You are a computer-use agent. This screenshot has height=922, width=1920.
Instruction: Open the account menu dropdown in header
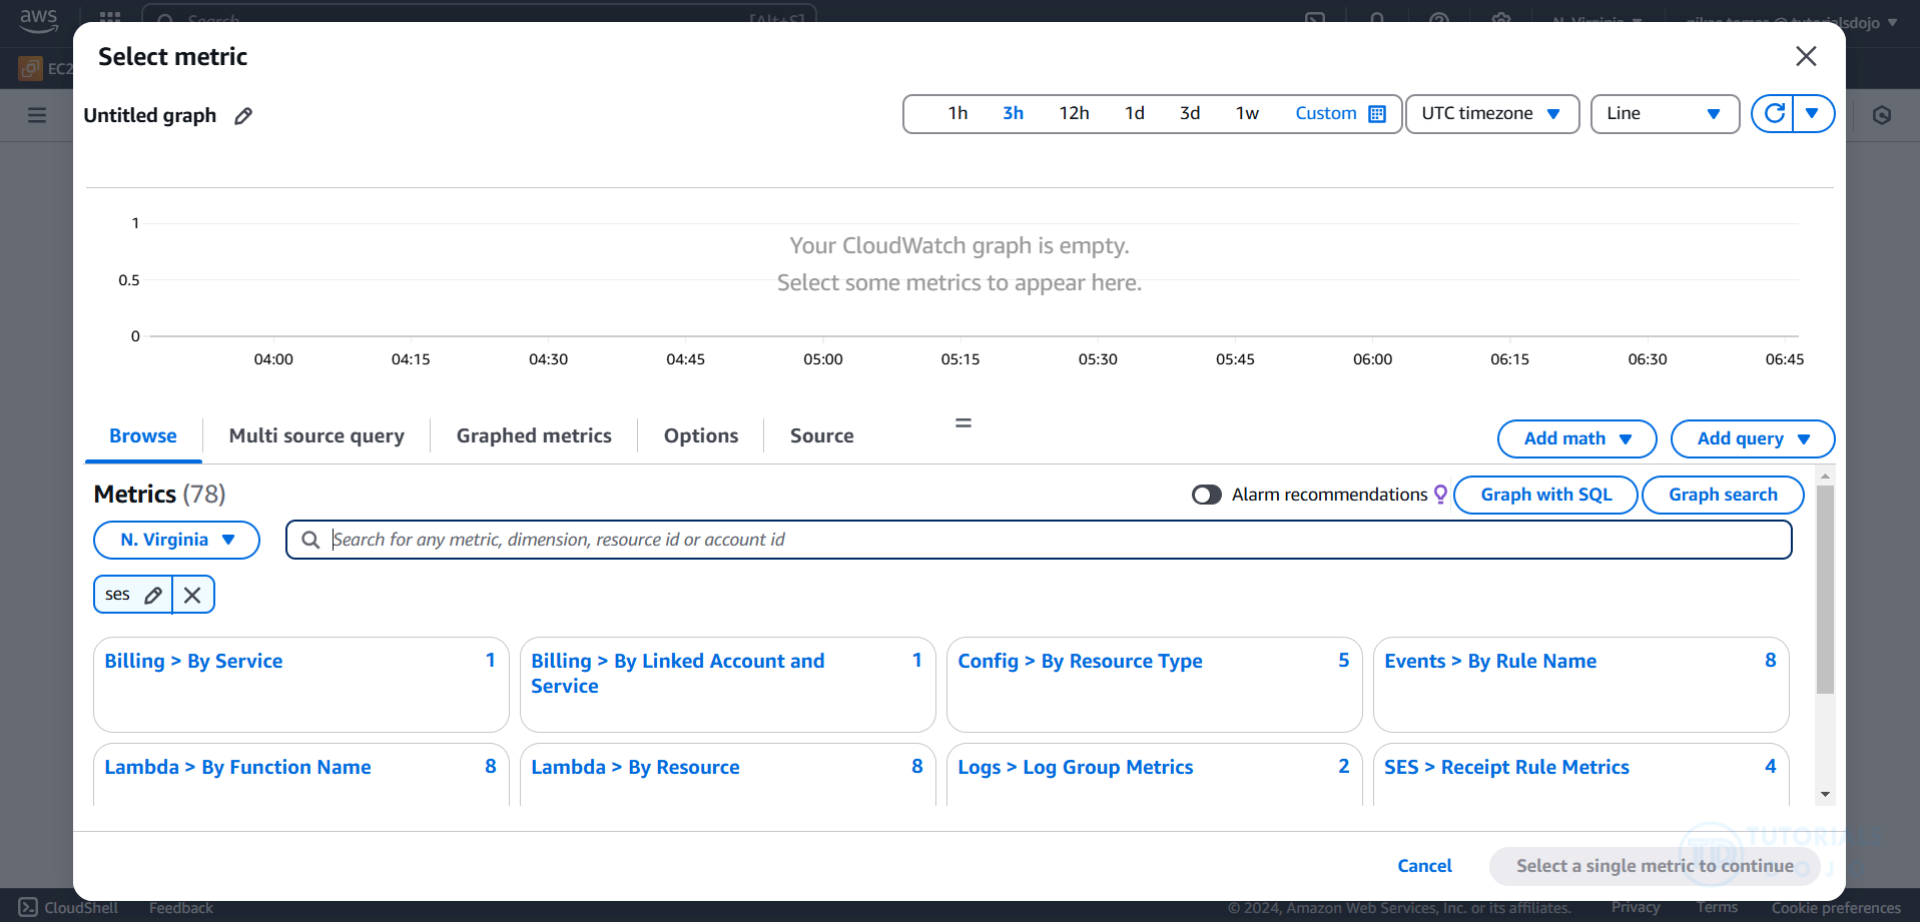click(x=1792, y=21)
